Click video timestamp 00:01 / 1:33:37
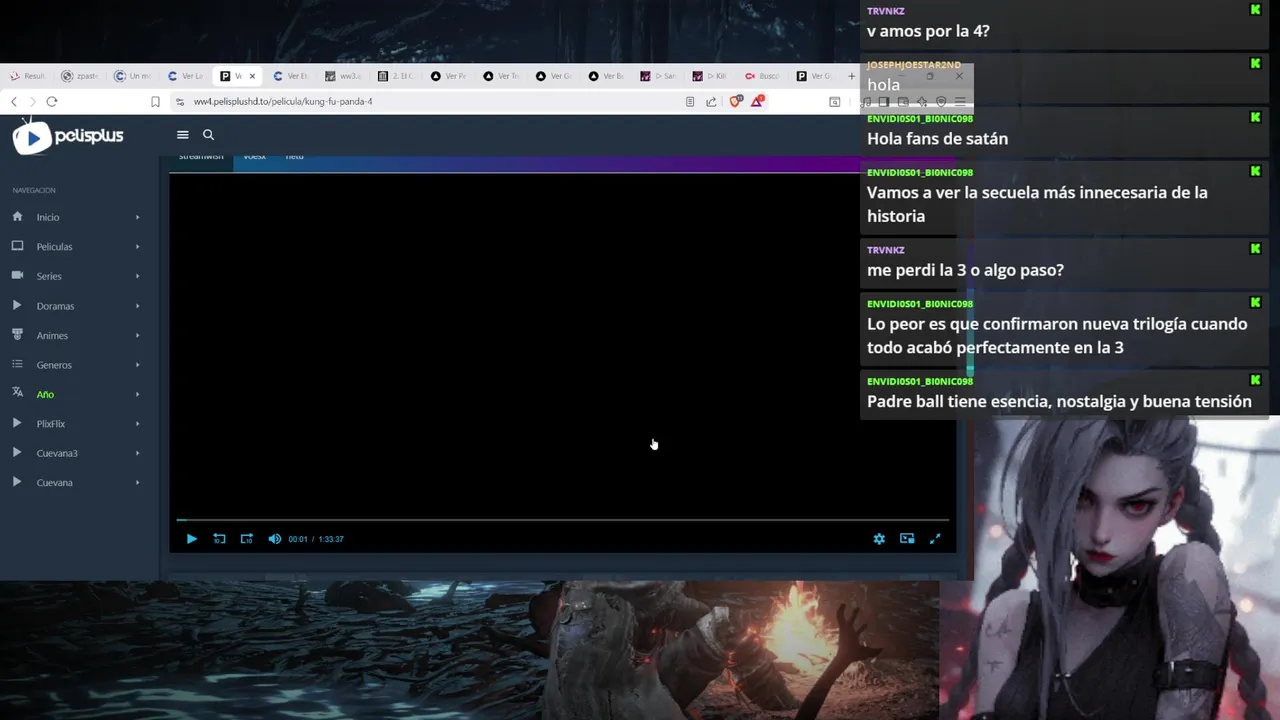 tap(316, 539)
